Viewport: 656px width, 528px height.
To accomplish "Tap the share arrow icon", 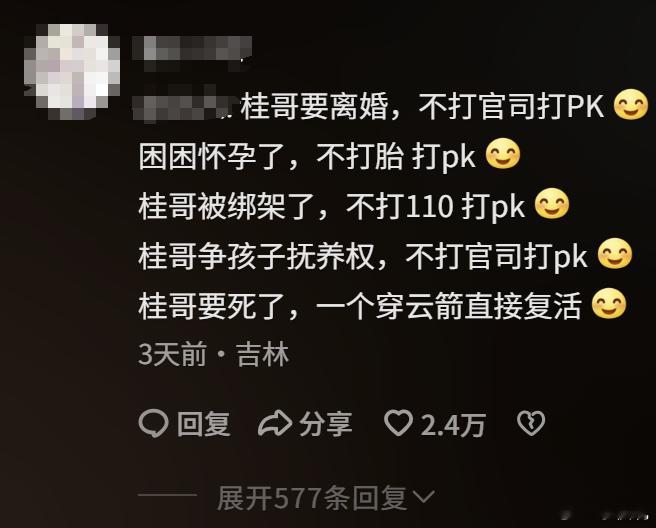I will (274, 423).
